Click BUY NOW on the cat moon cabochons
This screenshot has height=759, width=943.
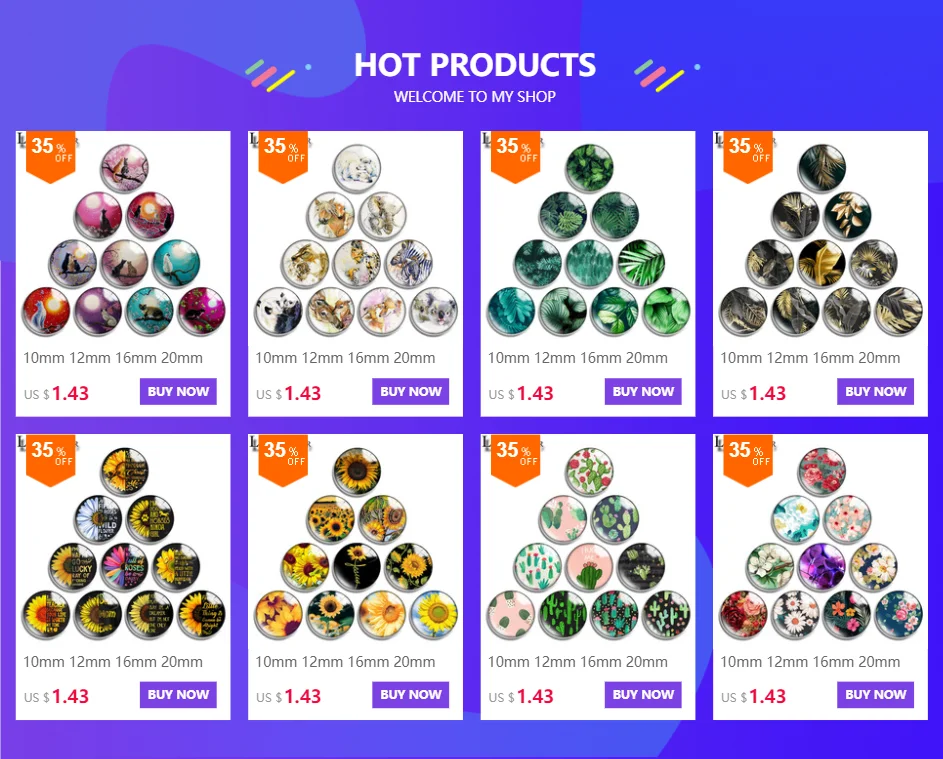click(x=178, y=392)
